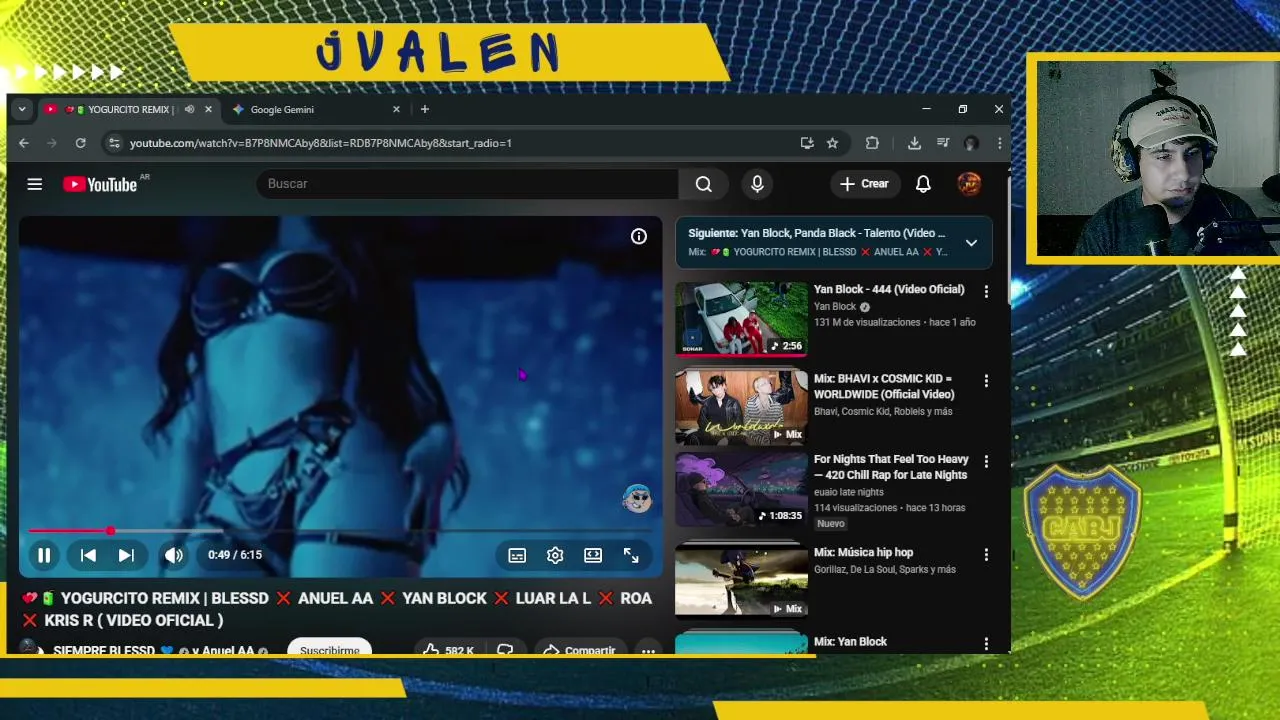Click the Siguiente: Yan Block, Panda Black title
Image resolution: width=1280 pixels, height=720 pixels.
click(x=816, y=233)
